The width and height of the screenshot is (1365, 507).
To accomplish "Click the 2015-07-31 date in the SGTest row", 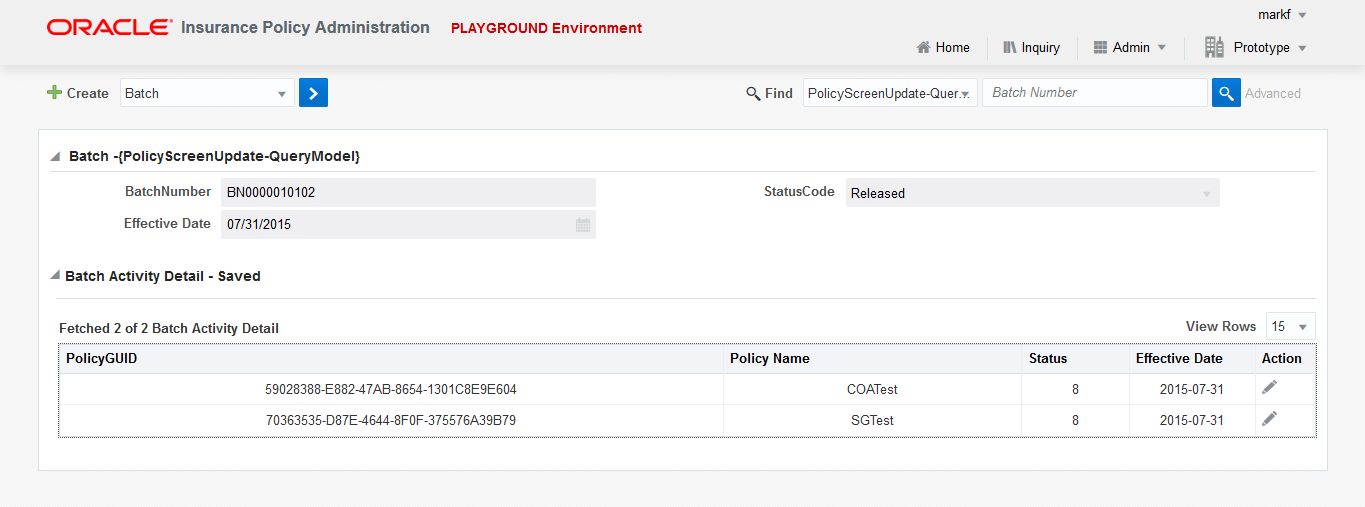I will click(x=1192, y=420).
